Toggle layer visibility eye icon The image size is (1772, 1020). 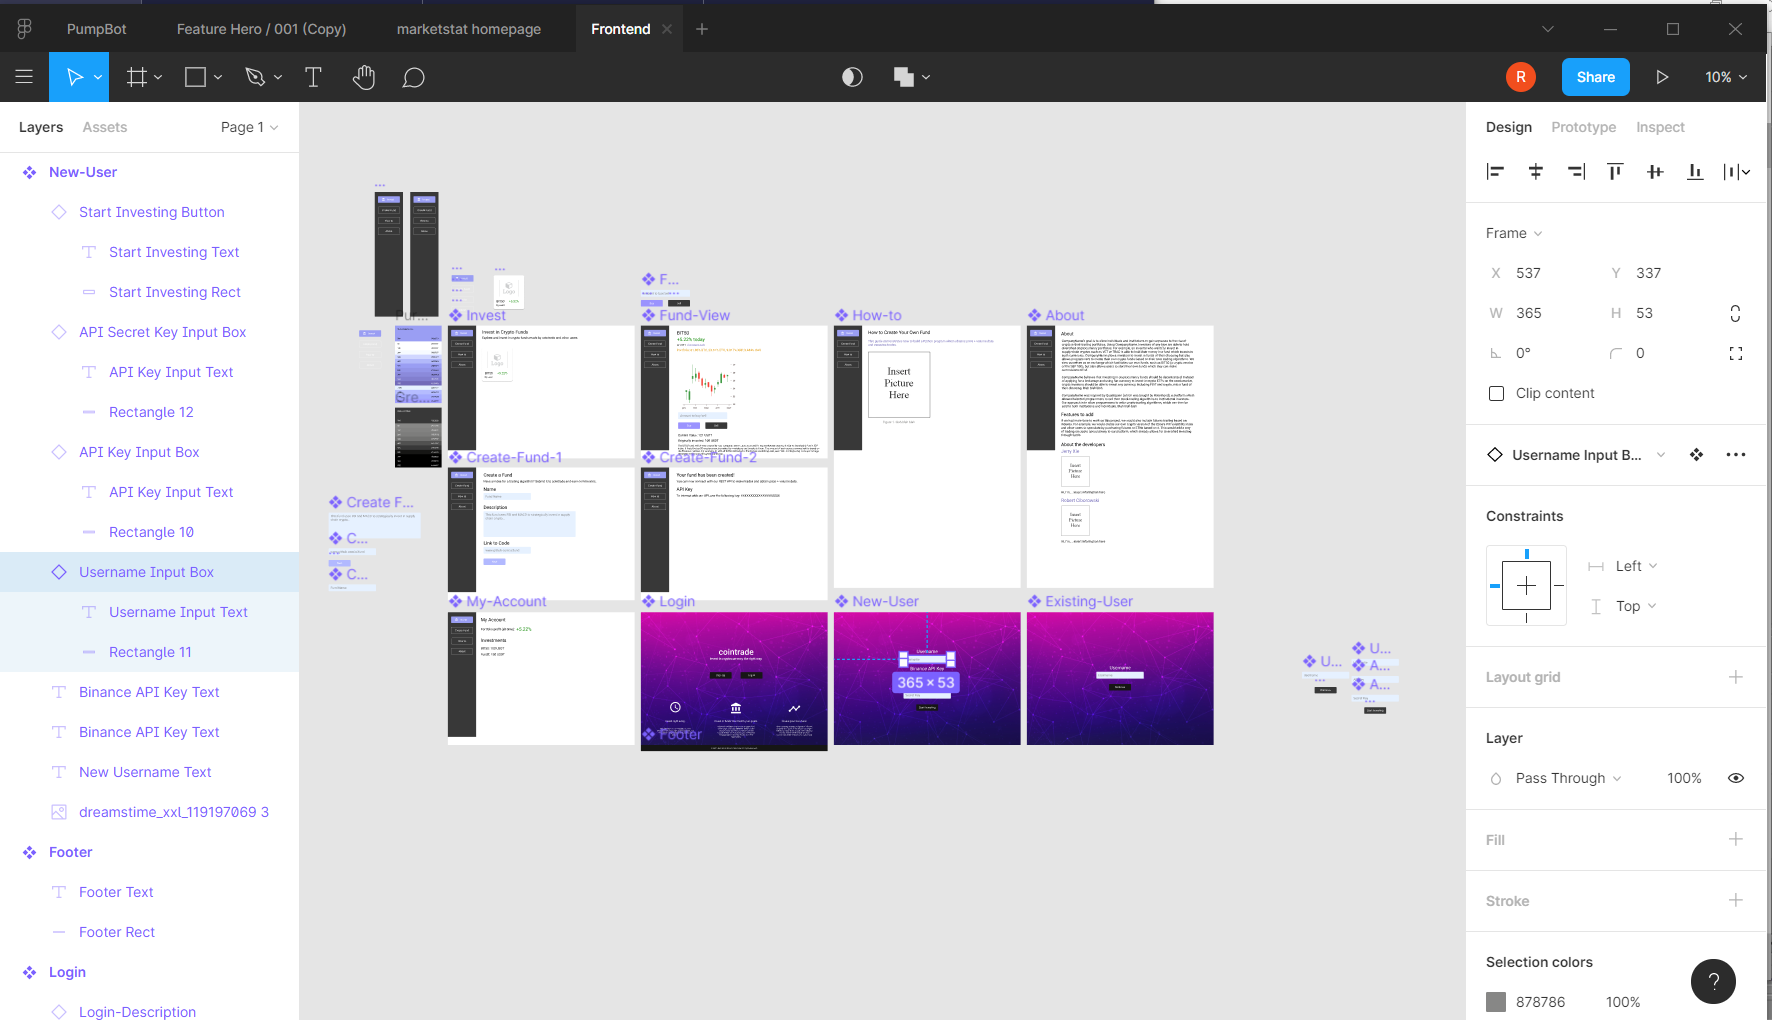[x=1736, y=778]
